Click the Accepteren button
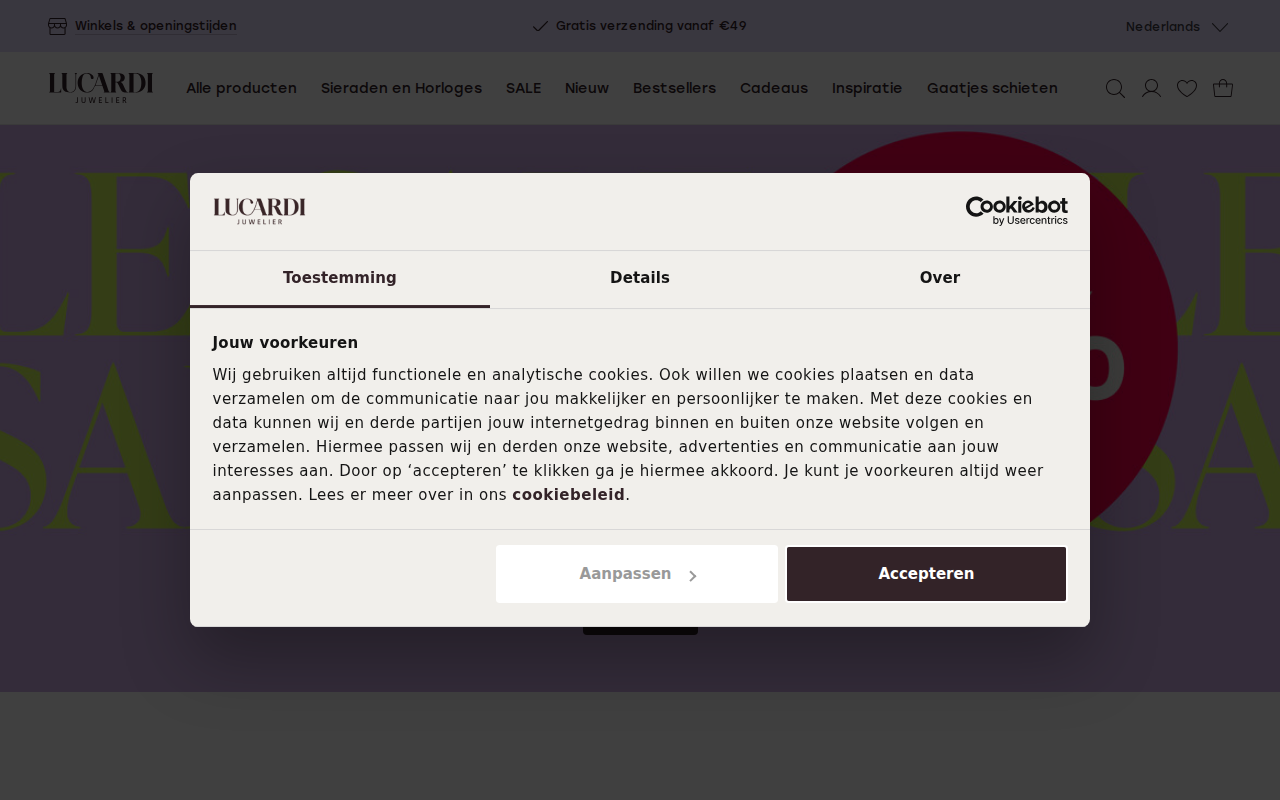 click(x=926, y=574)
